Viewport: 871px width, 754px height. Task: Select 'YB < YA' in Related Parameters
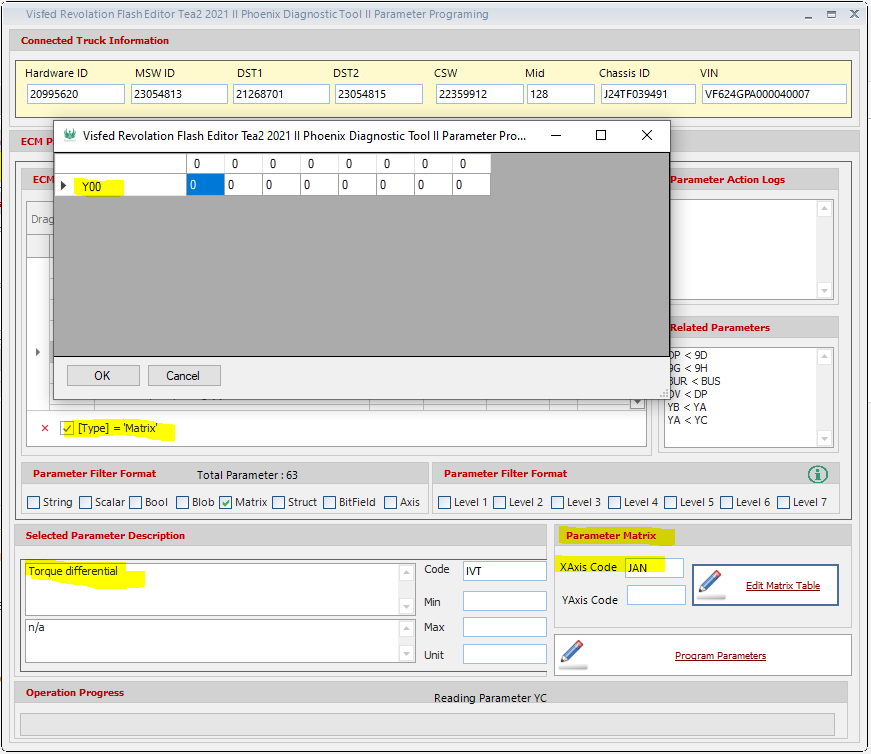coord(687,407)
